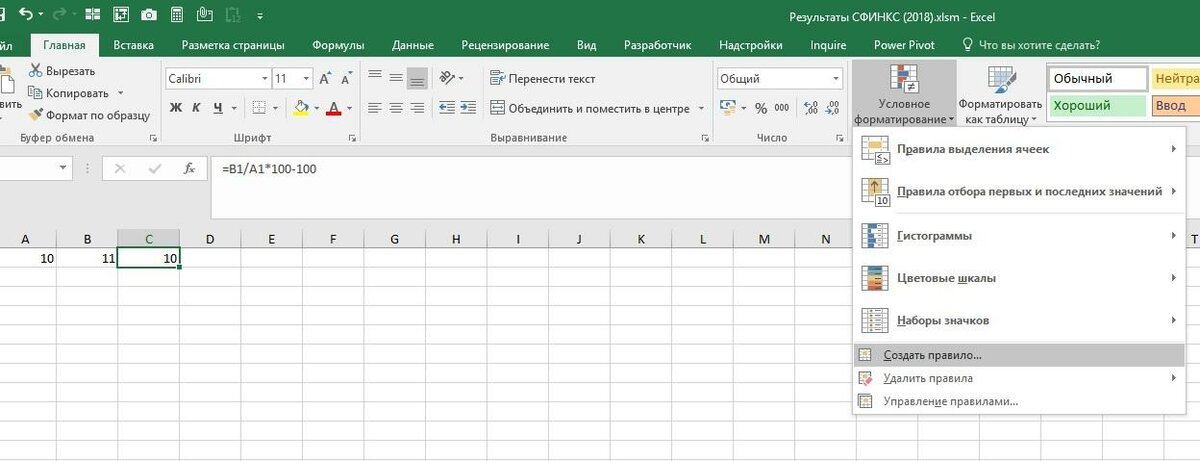This screenshot has width=1200, height=461.
Task: Expand the merge and center dropdown arrow
Action: tap(701, 108)
